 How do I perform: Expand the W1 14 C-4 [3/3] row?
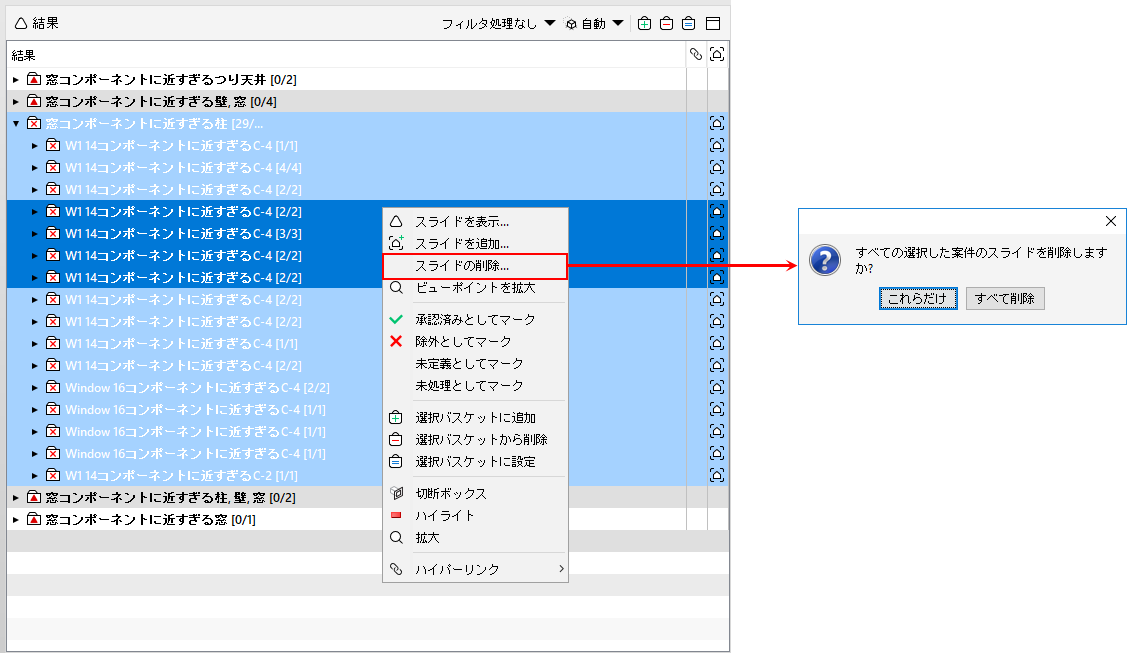(35, 233)
